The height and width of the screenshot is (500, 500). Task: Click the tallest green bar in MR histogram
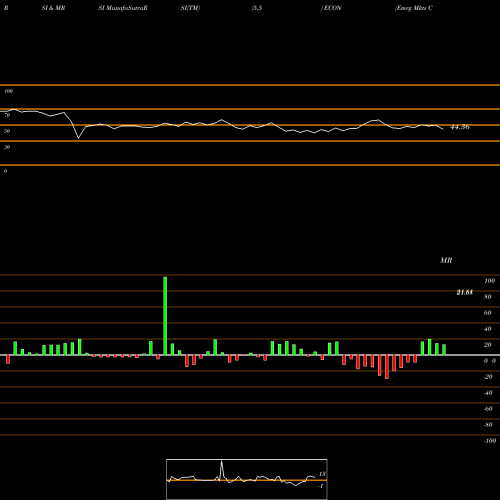tap(165, 316)
